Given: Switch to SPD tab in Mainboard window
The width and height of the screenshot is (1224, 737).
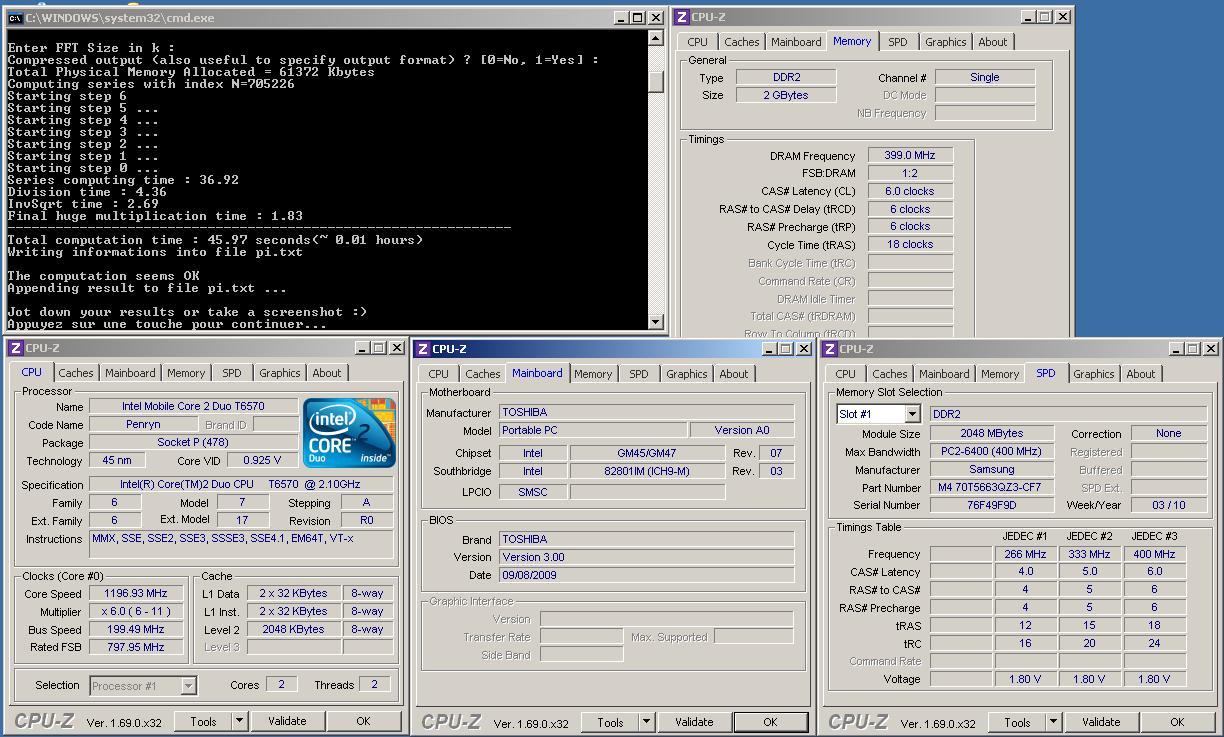Looking at the screenshot, I should tap(638, 374).
